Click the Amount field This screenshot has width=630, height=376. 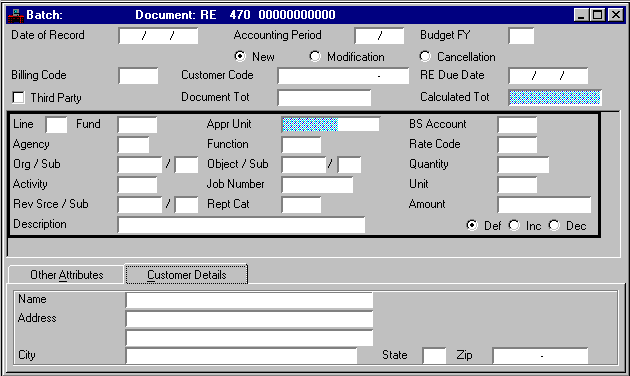pyautogui.click(x=544, y=205)
